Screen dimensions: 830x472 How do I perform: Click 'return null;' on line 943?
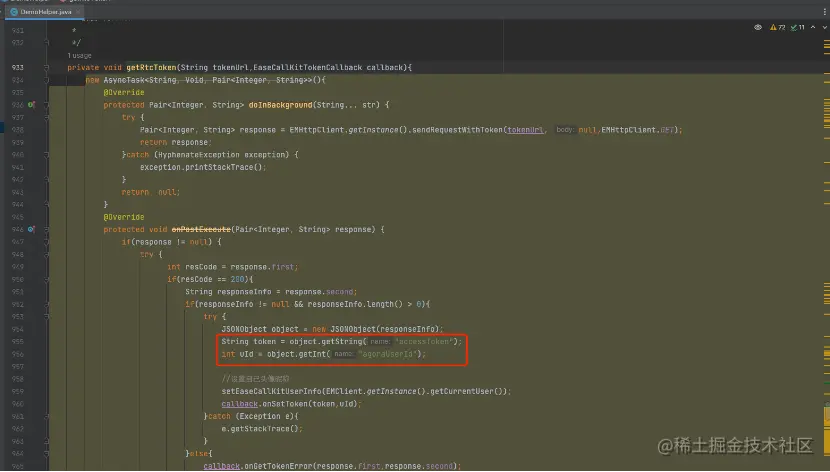151,192
